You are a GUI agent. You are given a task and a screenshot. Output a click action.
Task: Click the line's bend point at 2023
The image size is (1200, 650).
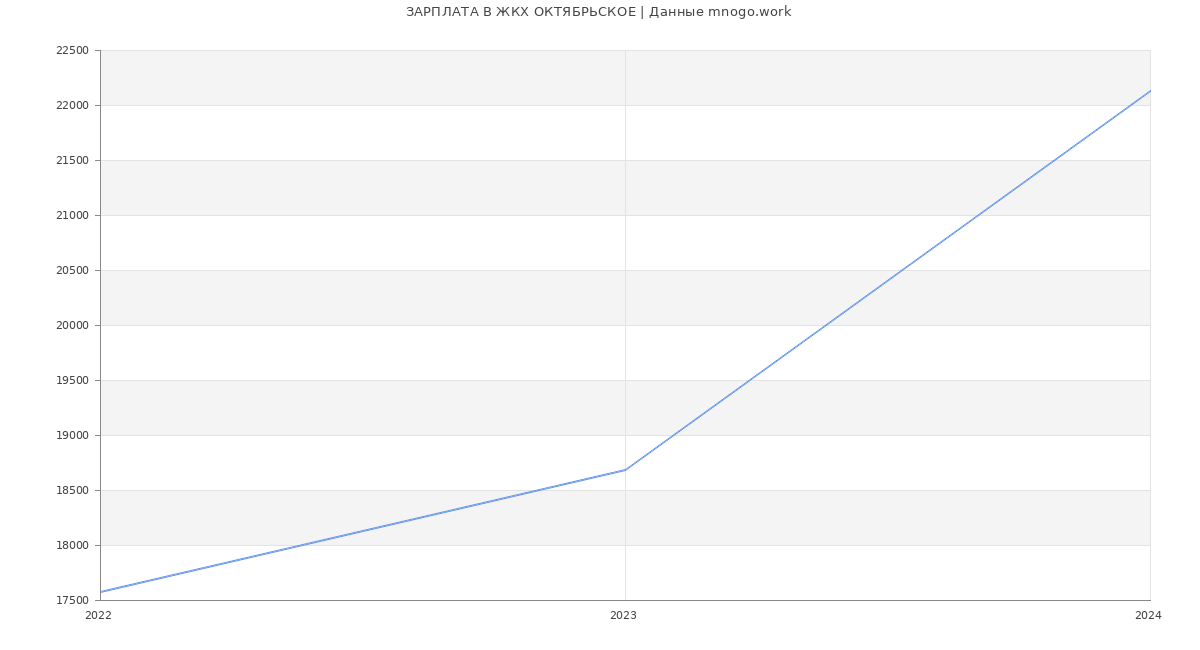[x=625, y=470]
